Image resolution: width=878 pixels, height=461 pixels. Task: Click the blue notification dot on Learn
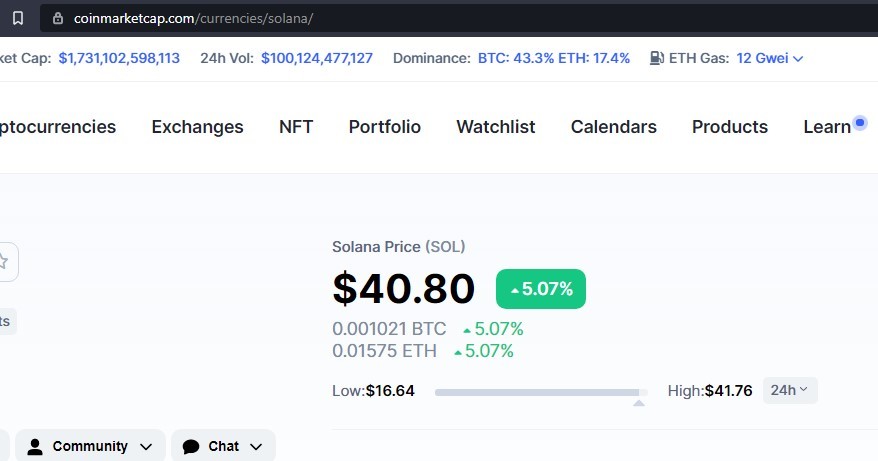(x=860, y=122)
